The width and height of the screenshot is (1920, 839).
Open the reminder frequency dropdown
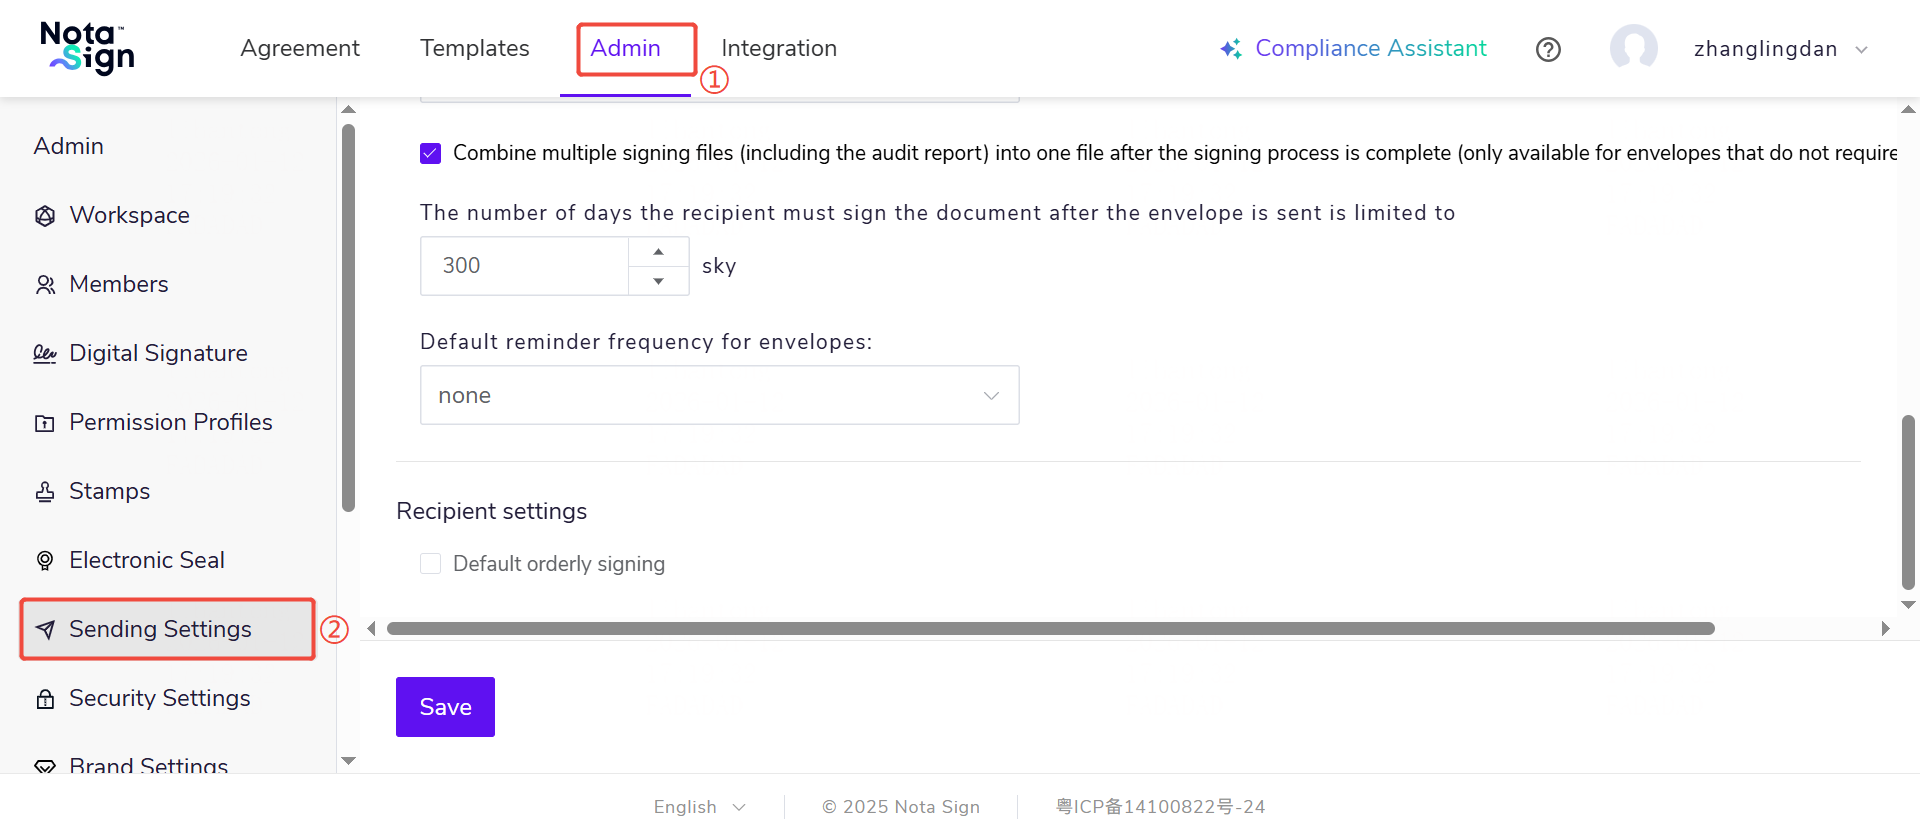pyautogui.click(x=719, y=395)
